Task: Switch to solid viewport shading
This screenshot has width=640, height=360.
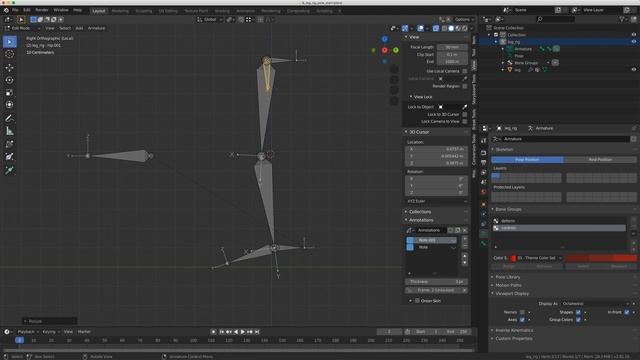Action: (x=451, y=29)
